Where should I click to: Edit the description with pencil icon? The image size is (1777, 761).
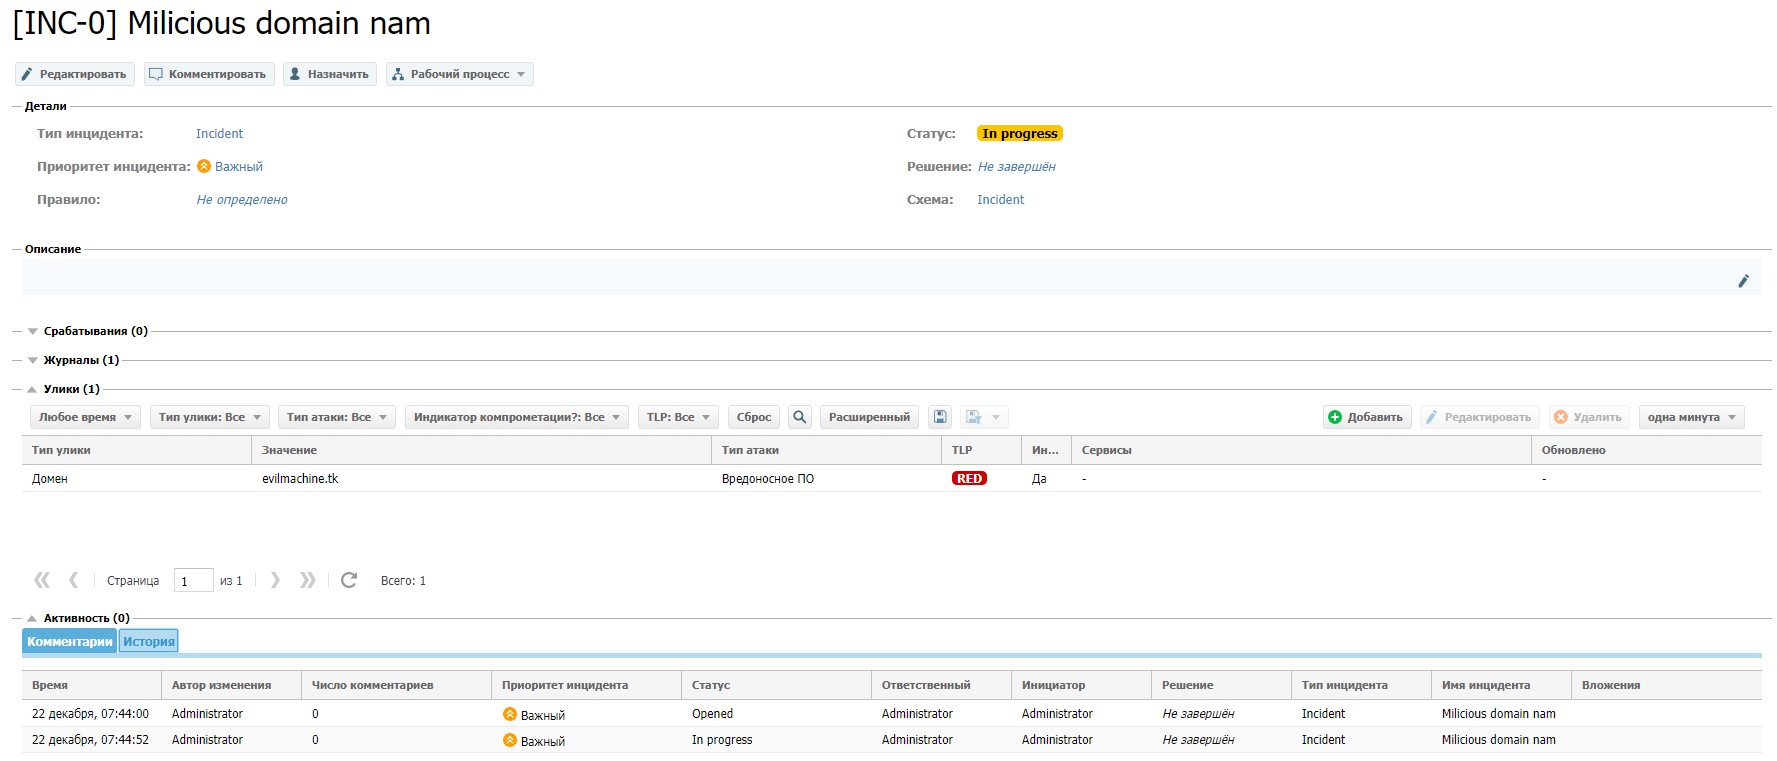point(1743,281)
